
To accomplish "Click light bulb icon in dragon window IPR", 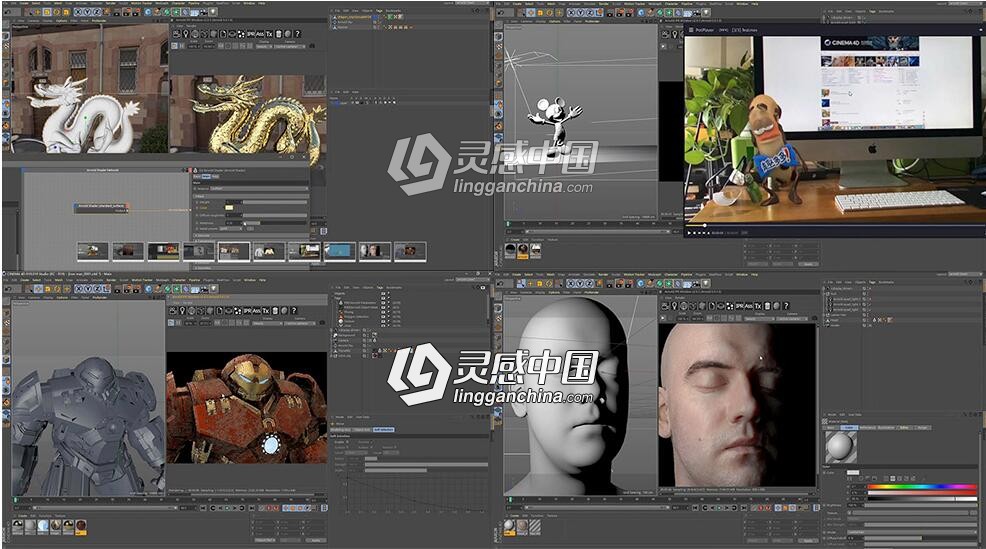I will click(x=186, y=33).
